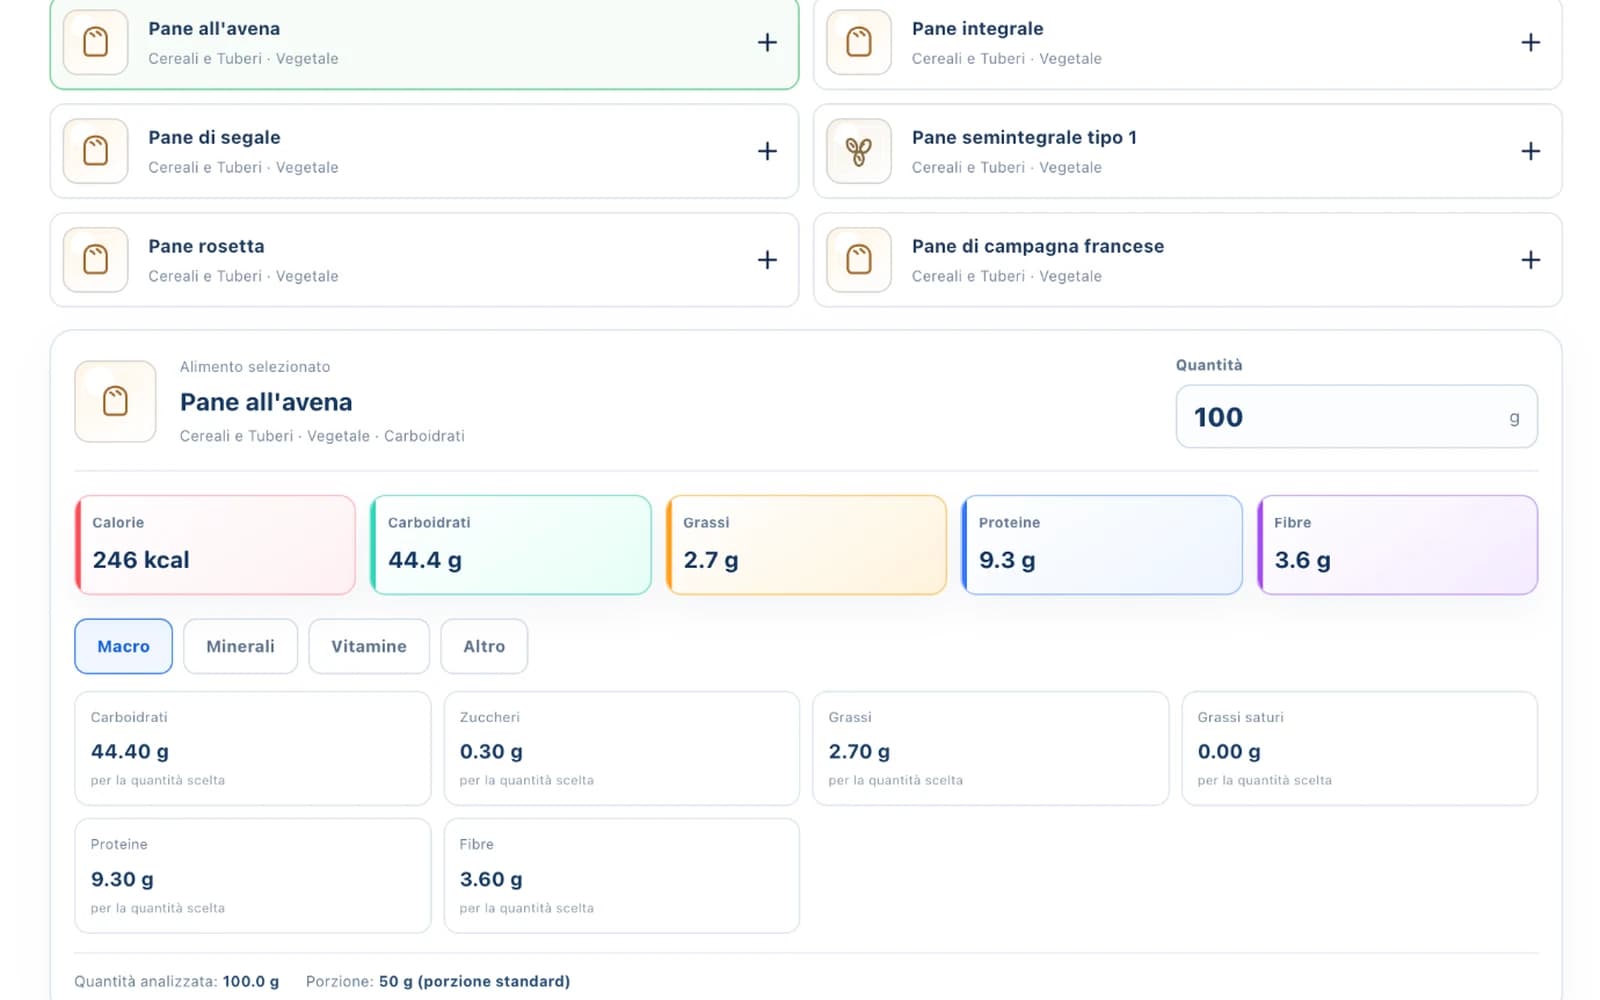The height and width of the screenshot is (1000, 1600).
Task: Click the Proteine 9.3 g summary card
Action: click(1102, 545)
